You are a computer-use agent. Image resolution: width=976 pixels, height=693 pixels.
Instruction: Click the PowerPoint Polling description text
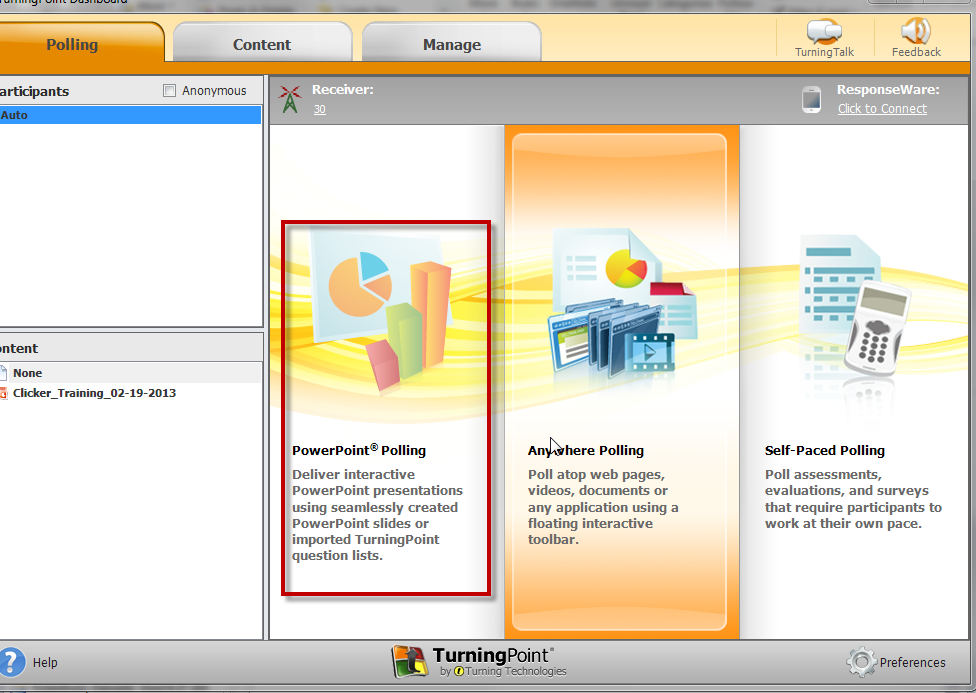(x=377, y=515)
